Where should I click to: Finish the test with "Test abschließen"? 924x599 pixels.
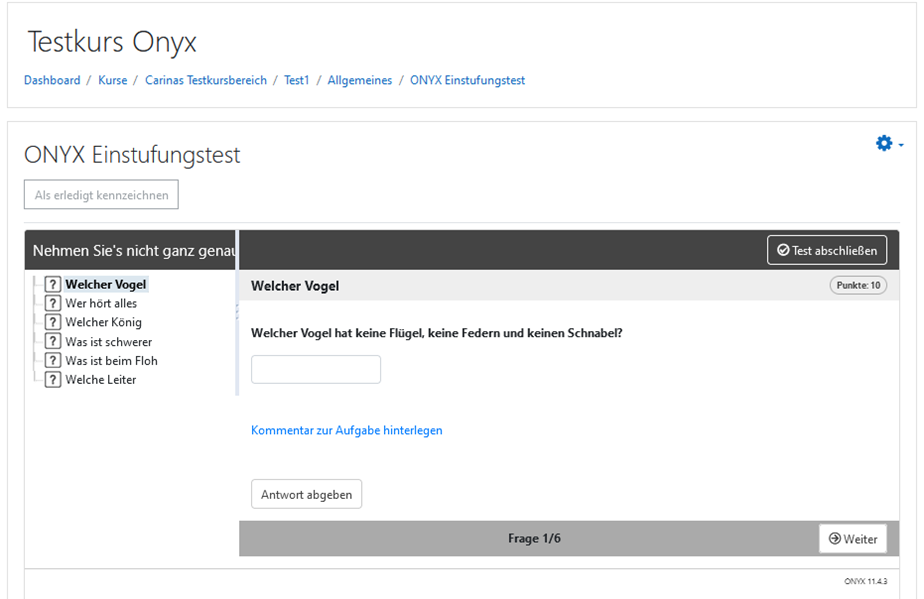point(827,249)
